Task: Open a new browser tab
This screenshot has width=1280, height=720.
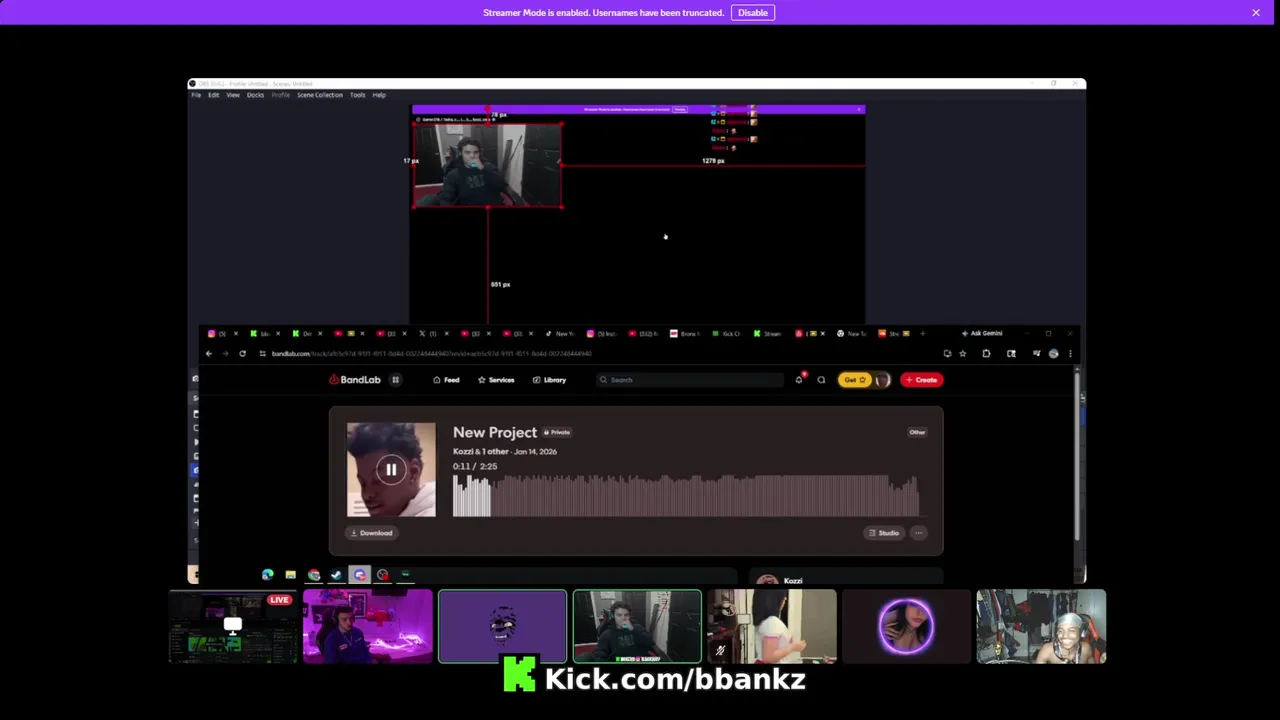Action: [x=922, y=333]
